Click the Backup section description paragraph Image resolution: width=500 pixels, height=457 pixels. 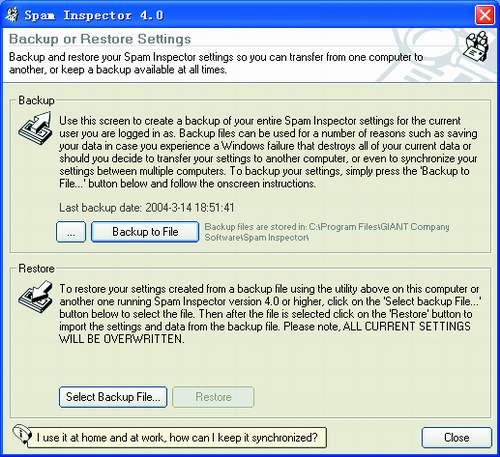[x=268, y=152]
